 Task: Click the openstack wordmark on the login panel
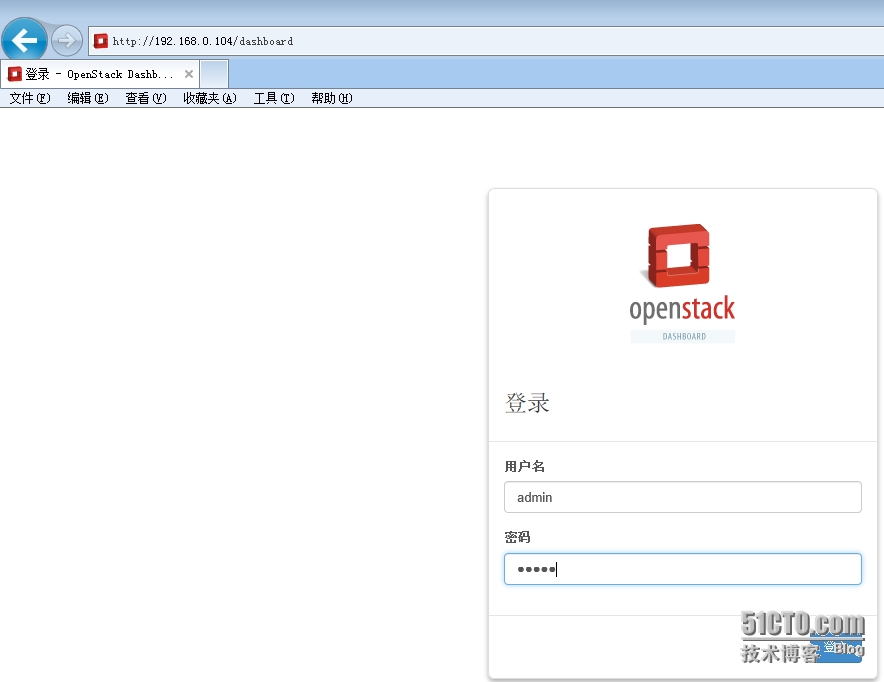(x=682, y=308)
